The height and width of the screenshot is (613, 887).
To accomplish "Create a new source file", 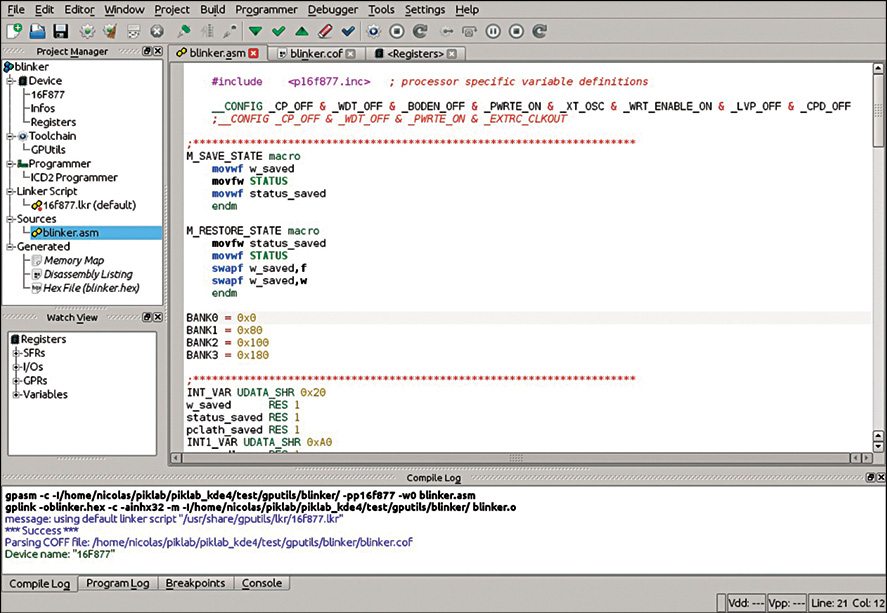I will coord(13,31).
